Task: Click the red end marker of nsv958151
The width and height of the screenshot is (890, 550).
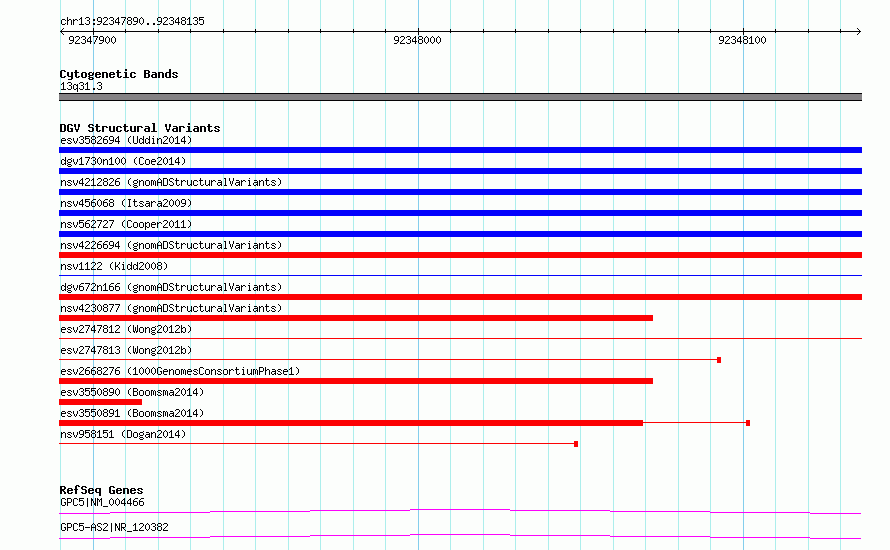Action: 576,444
